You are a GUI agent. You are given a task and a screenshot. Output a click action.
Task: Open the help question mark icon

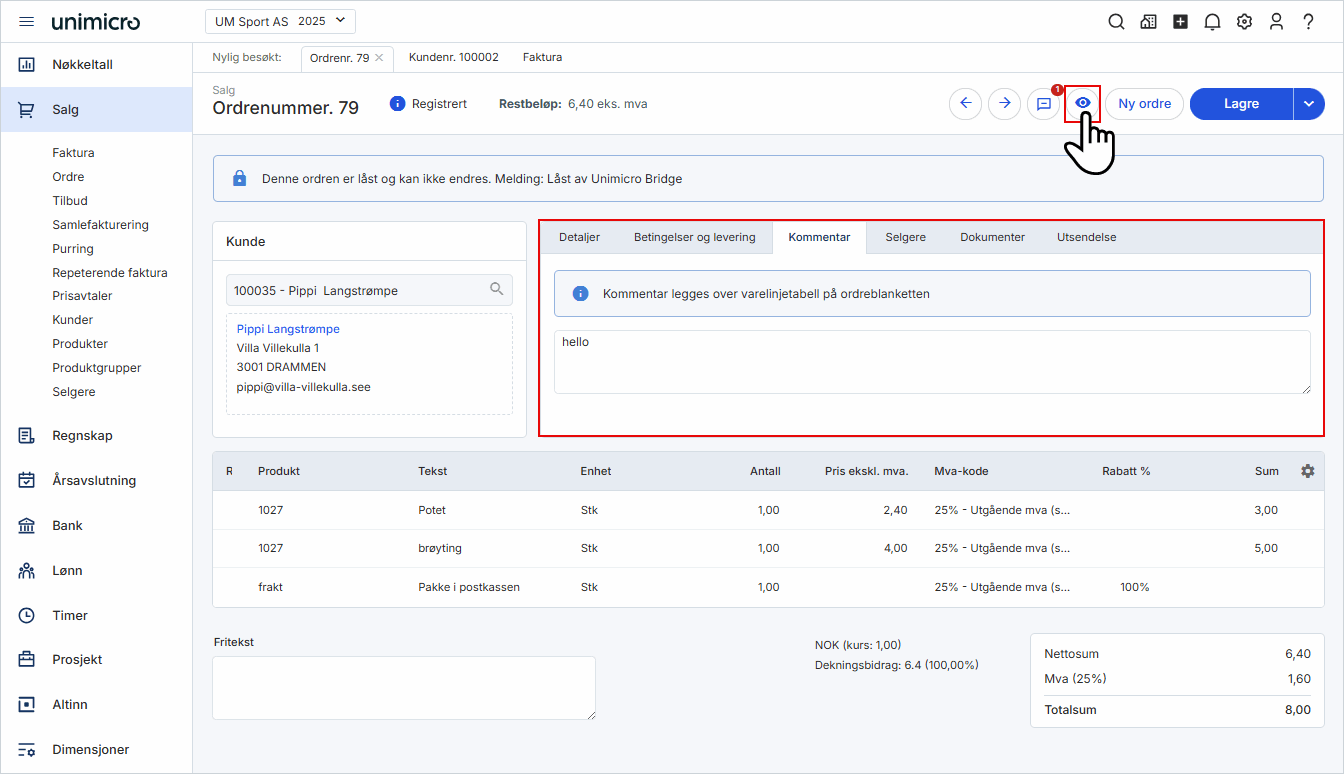point(1308,22)
